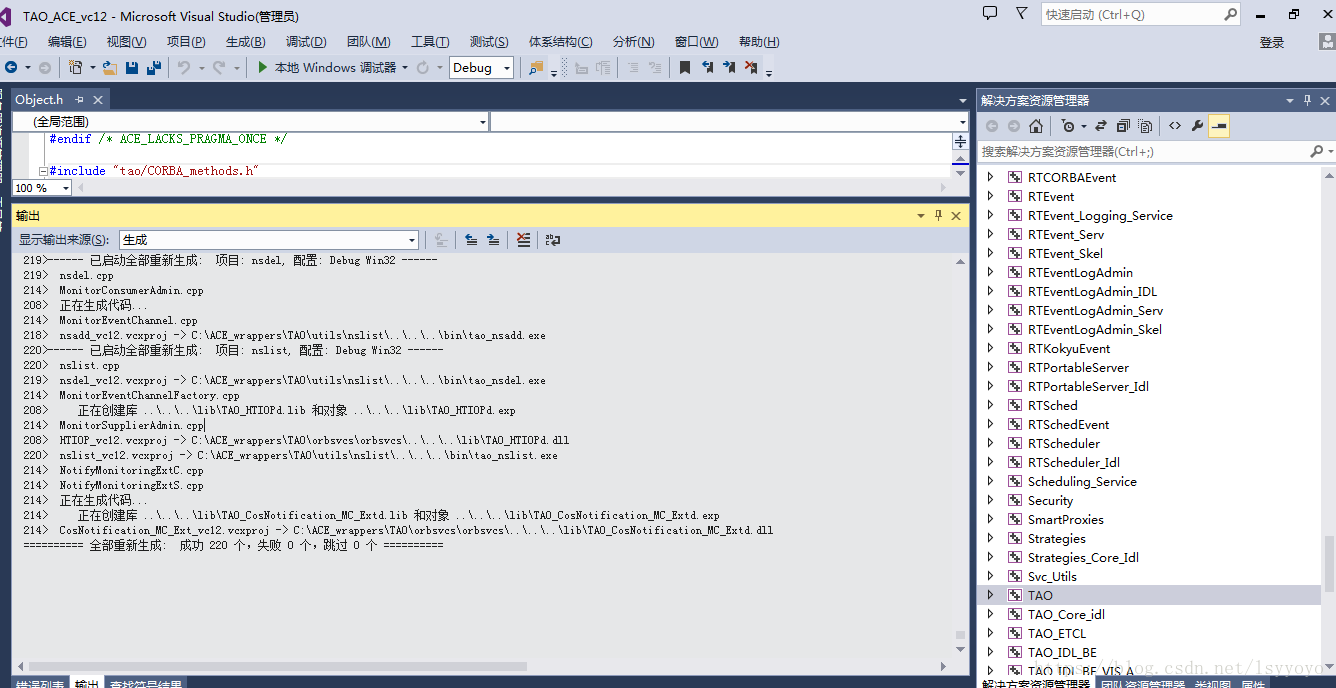Go to next message in output toolbar
This screenshot has width=1336, height=688.
click(493, 240)
